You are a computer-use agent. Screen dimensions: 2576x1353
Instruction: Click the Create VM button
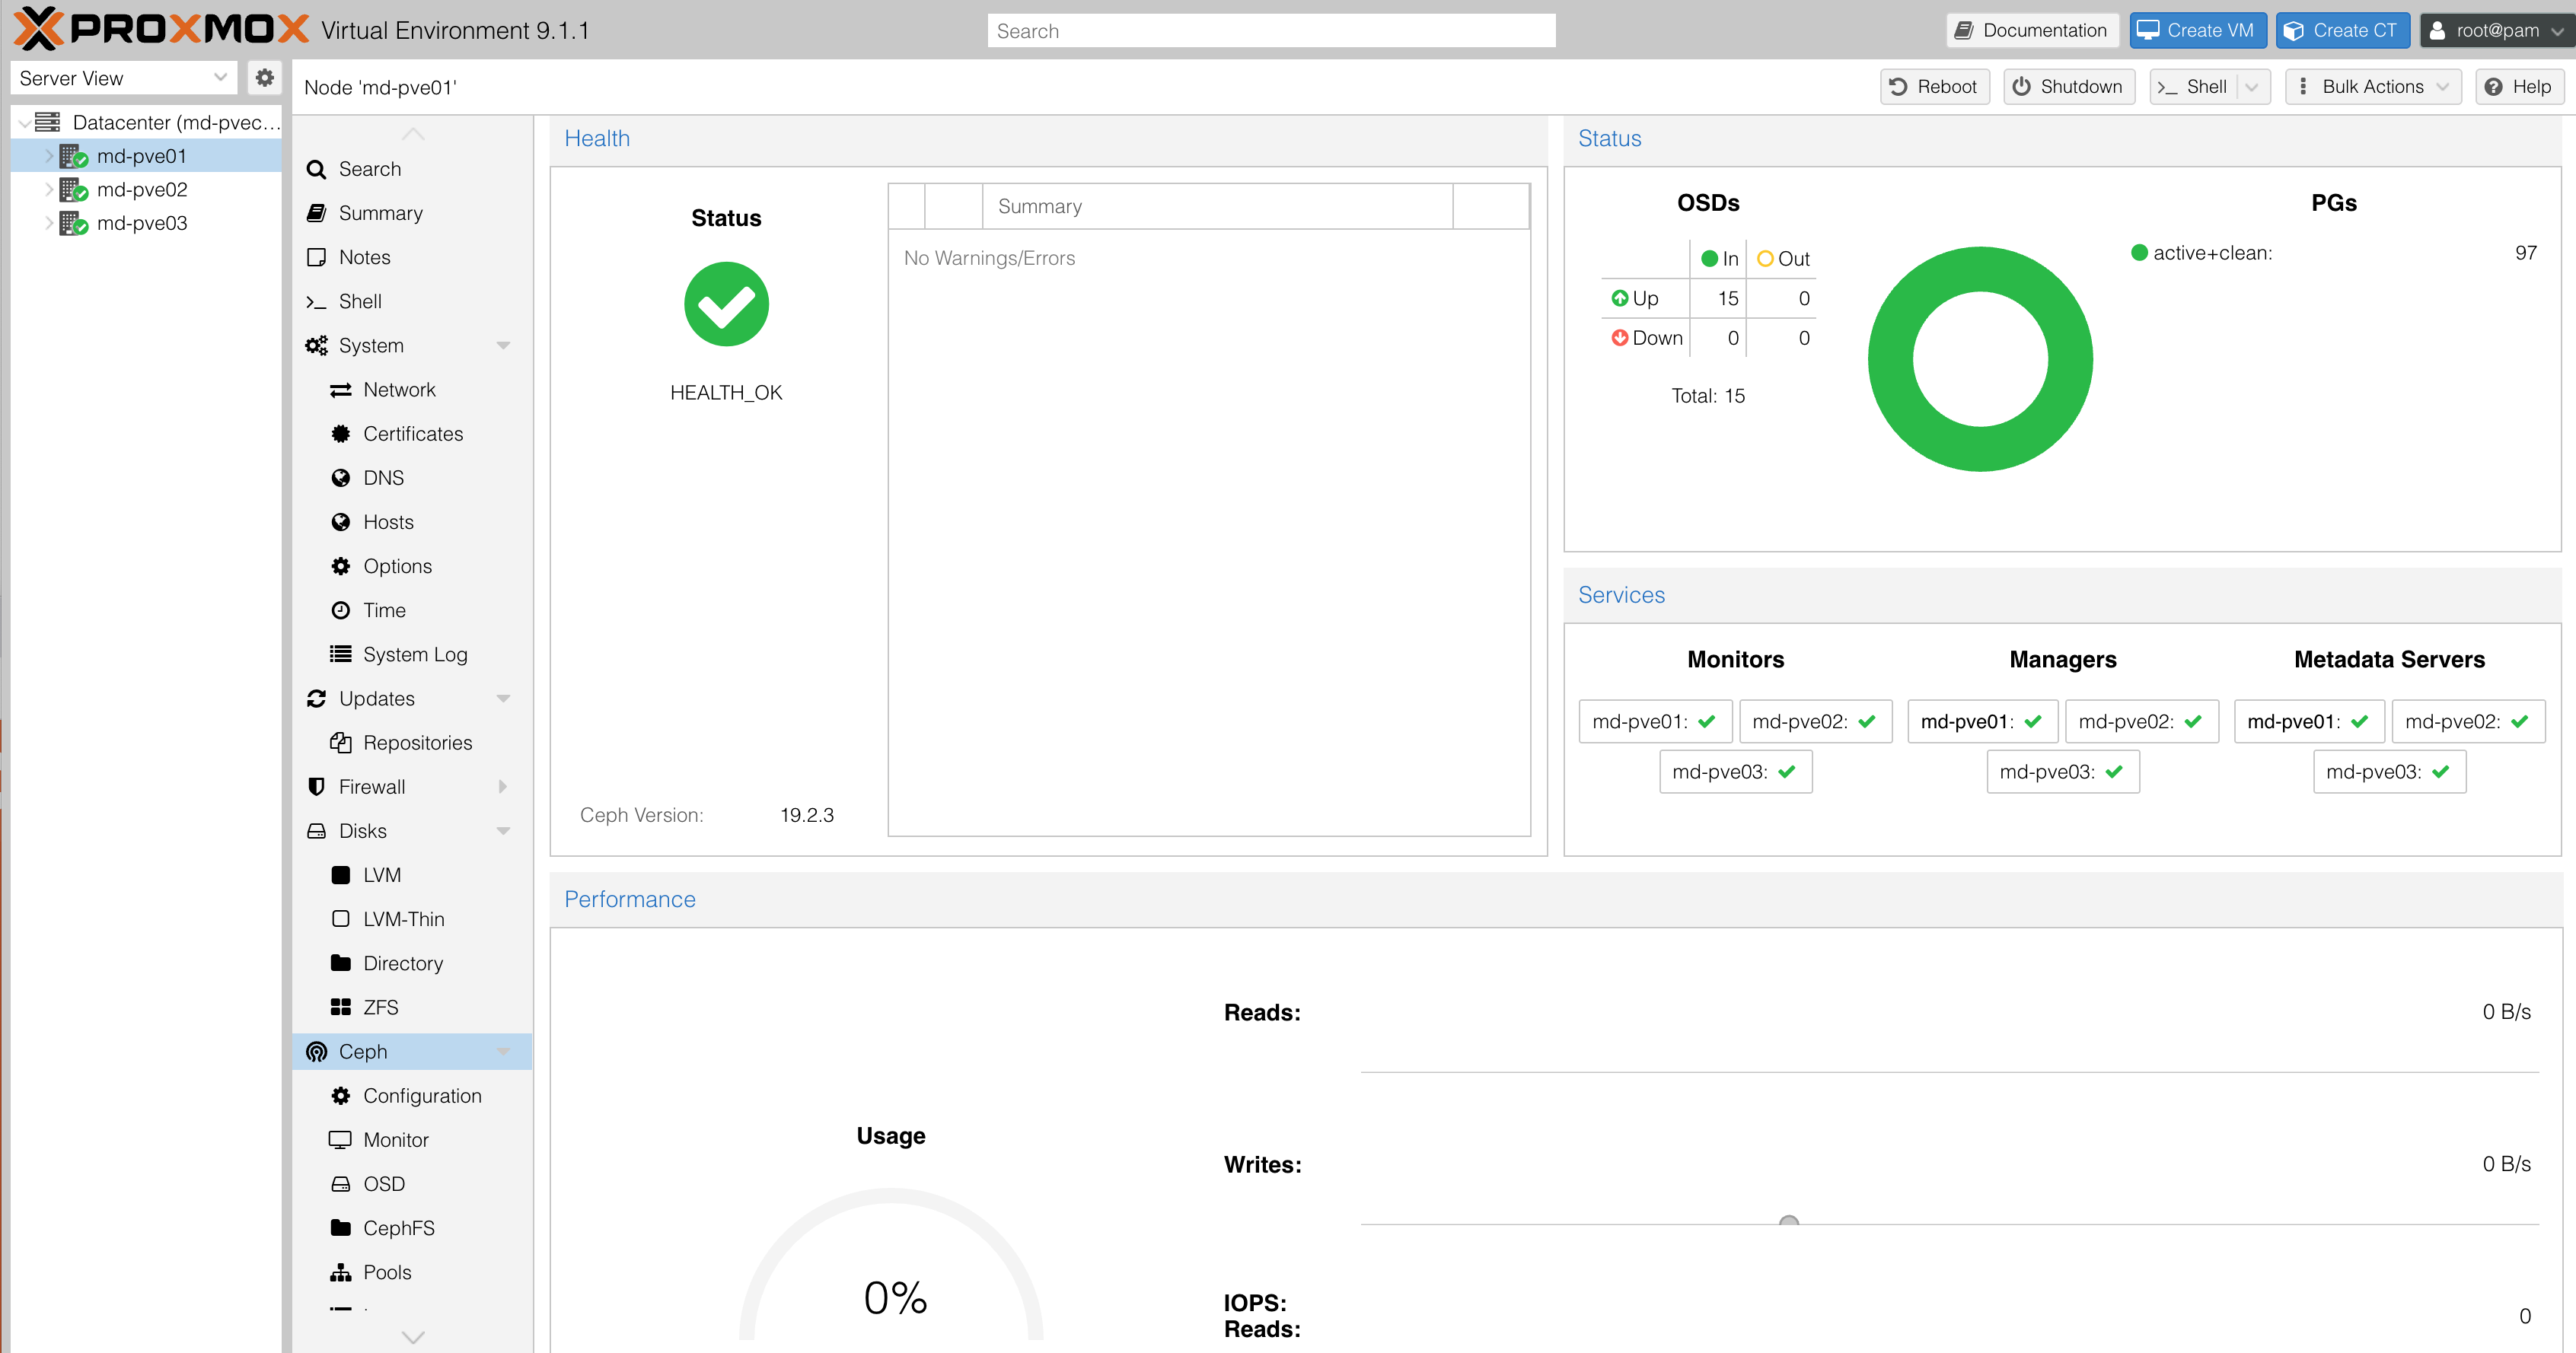pos(2196,30)
